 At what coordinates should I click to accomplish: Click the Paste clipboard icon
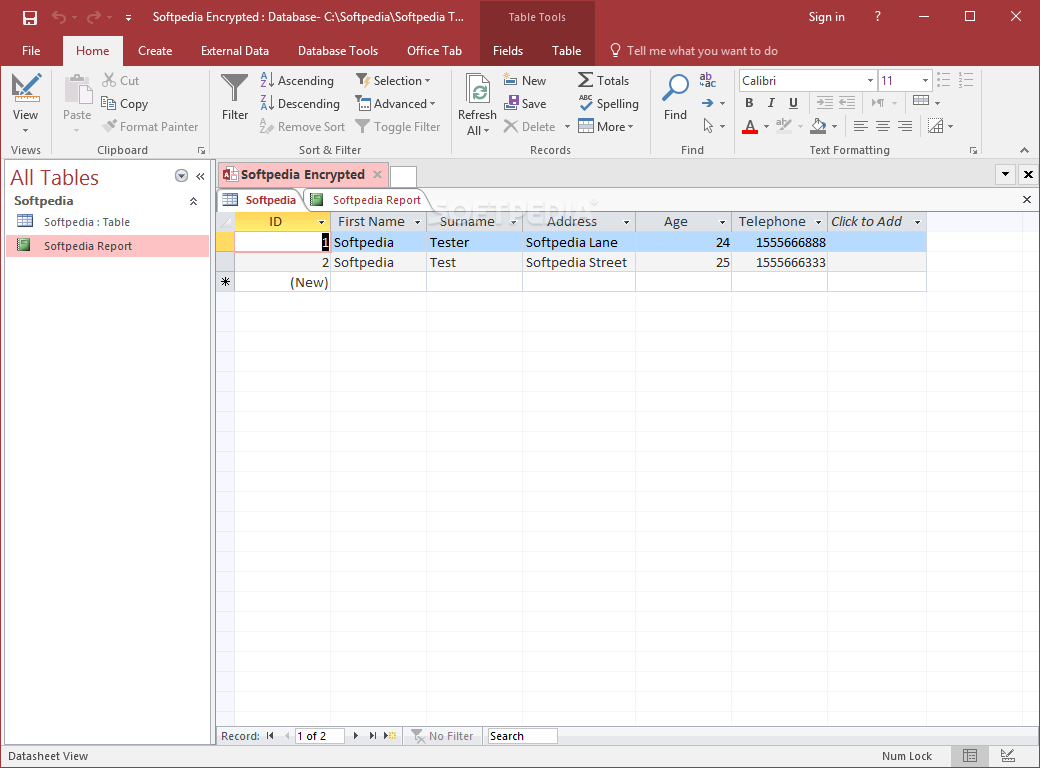(78, 90)
